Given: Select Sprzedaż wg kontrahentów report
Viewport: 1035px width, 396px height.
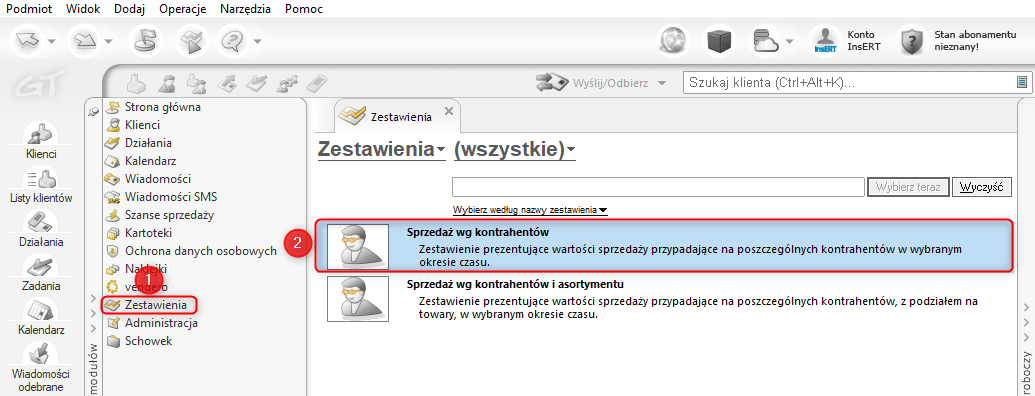Looking at the screenshot, I should 664,246.
